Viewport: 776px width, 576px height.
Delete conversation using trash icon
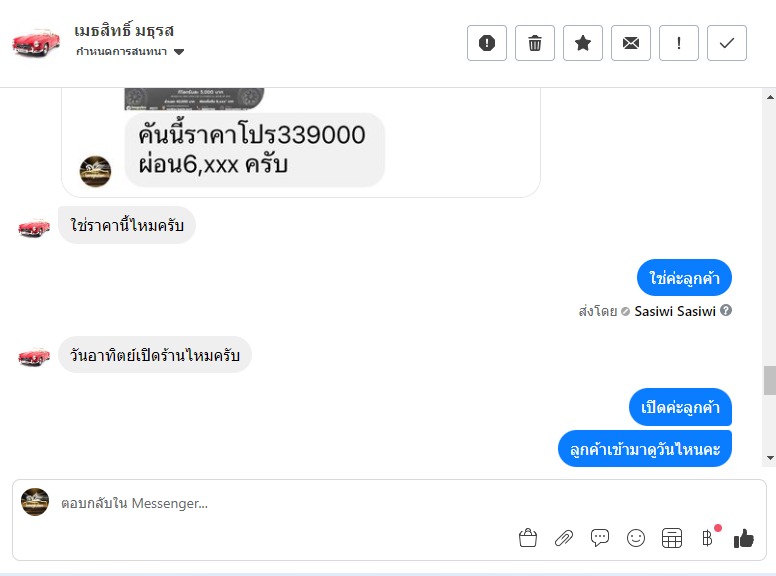point(535,43)
